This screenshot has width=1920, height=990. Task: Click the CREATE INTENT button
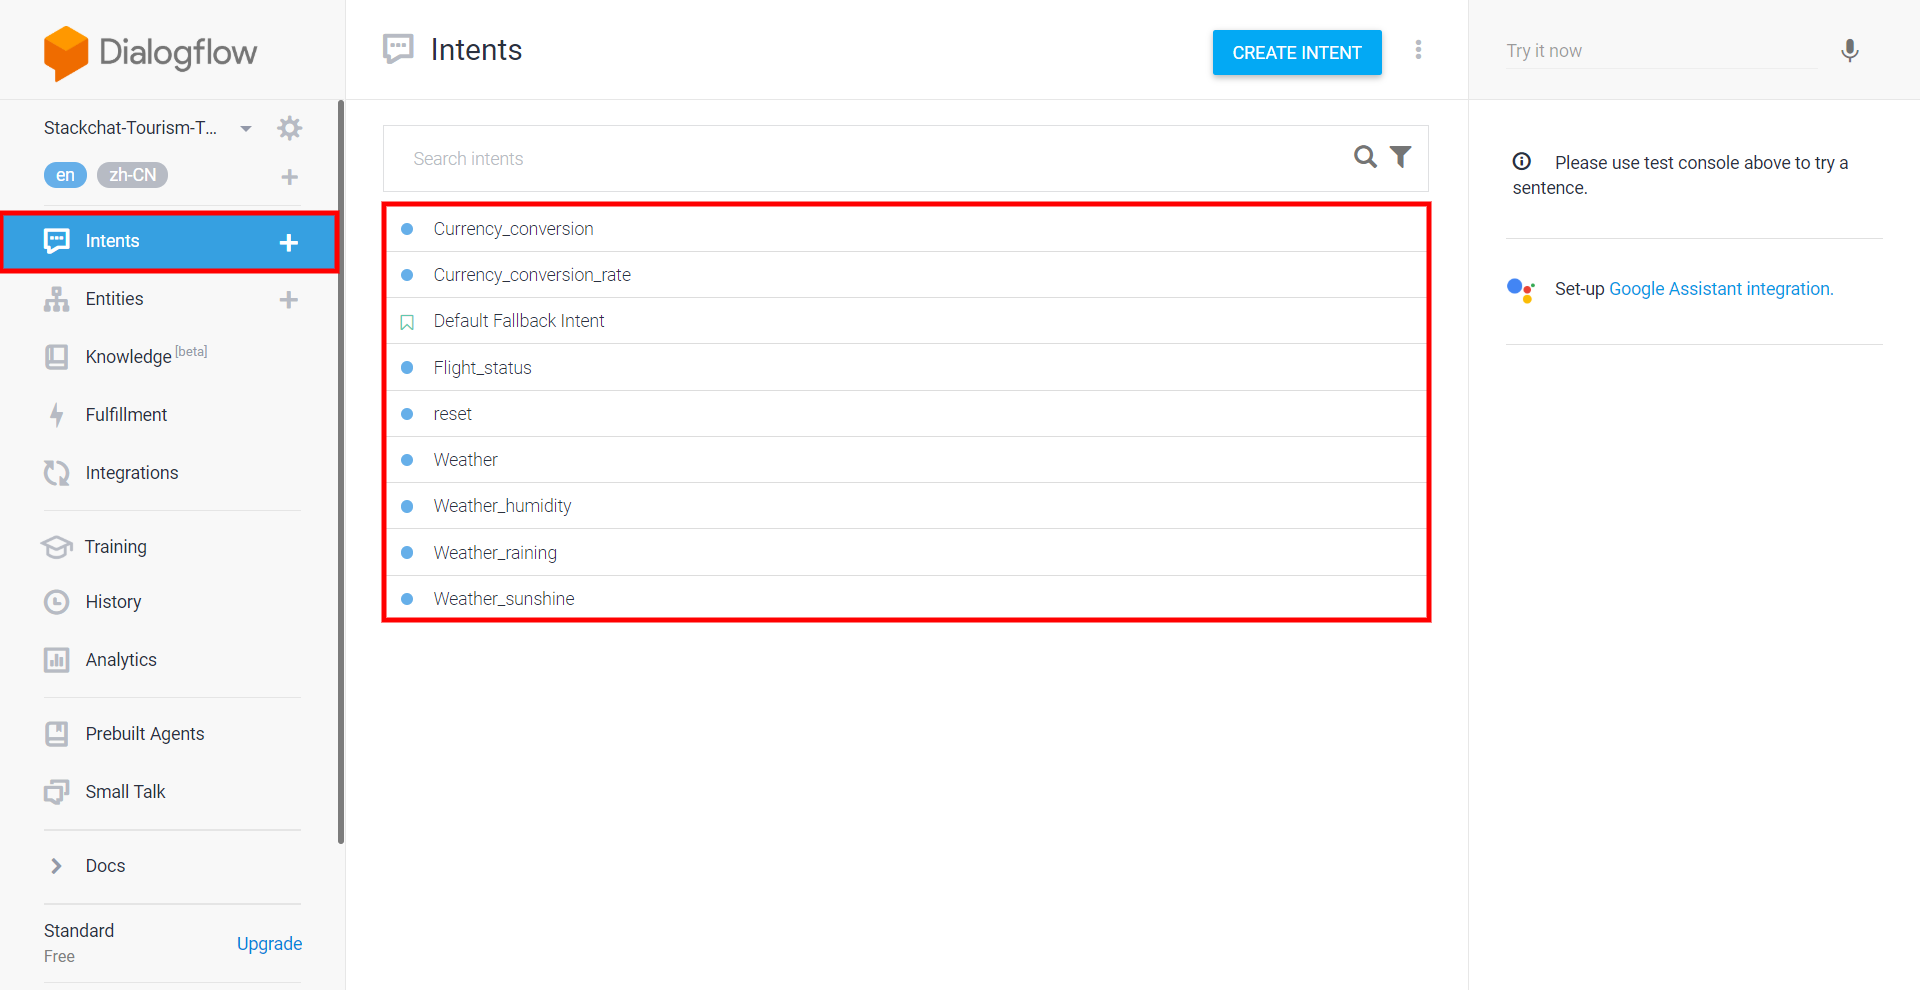tap(1297, 53)
